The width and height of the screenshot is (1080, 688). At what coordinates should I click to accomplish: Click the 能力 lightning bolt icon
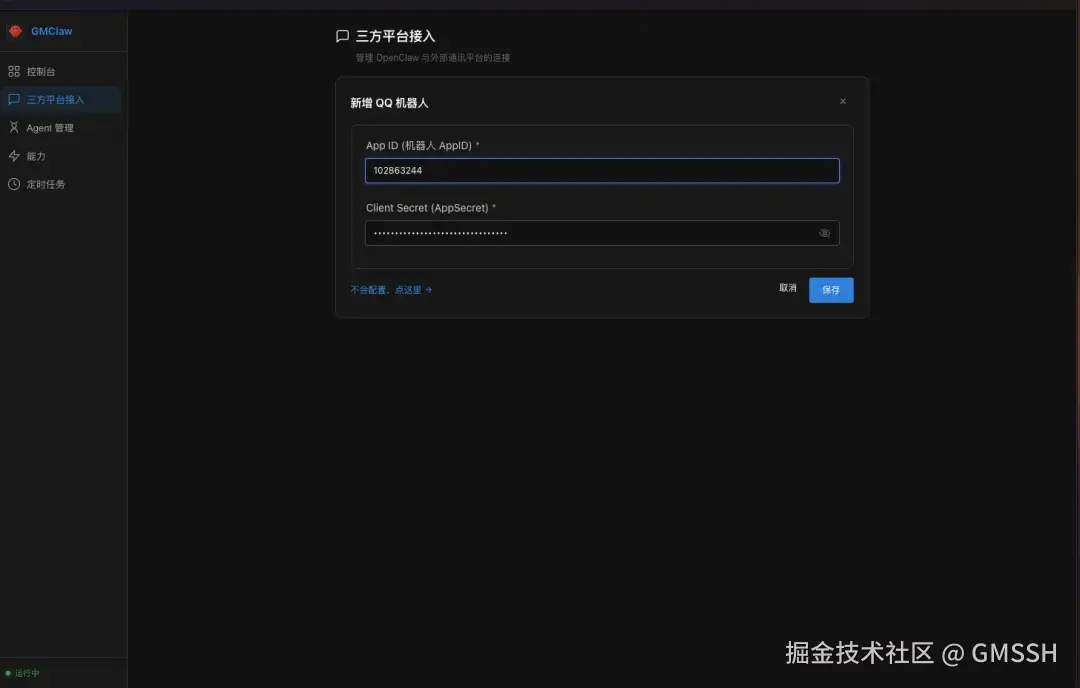(x=14, y=155)
